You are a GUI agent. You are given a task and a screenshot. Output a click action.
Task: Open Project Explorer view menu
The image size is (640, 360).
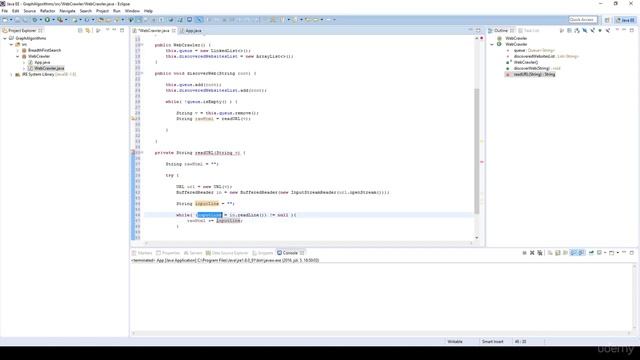tap(107, 31)
